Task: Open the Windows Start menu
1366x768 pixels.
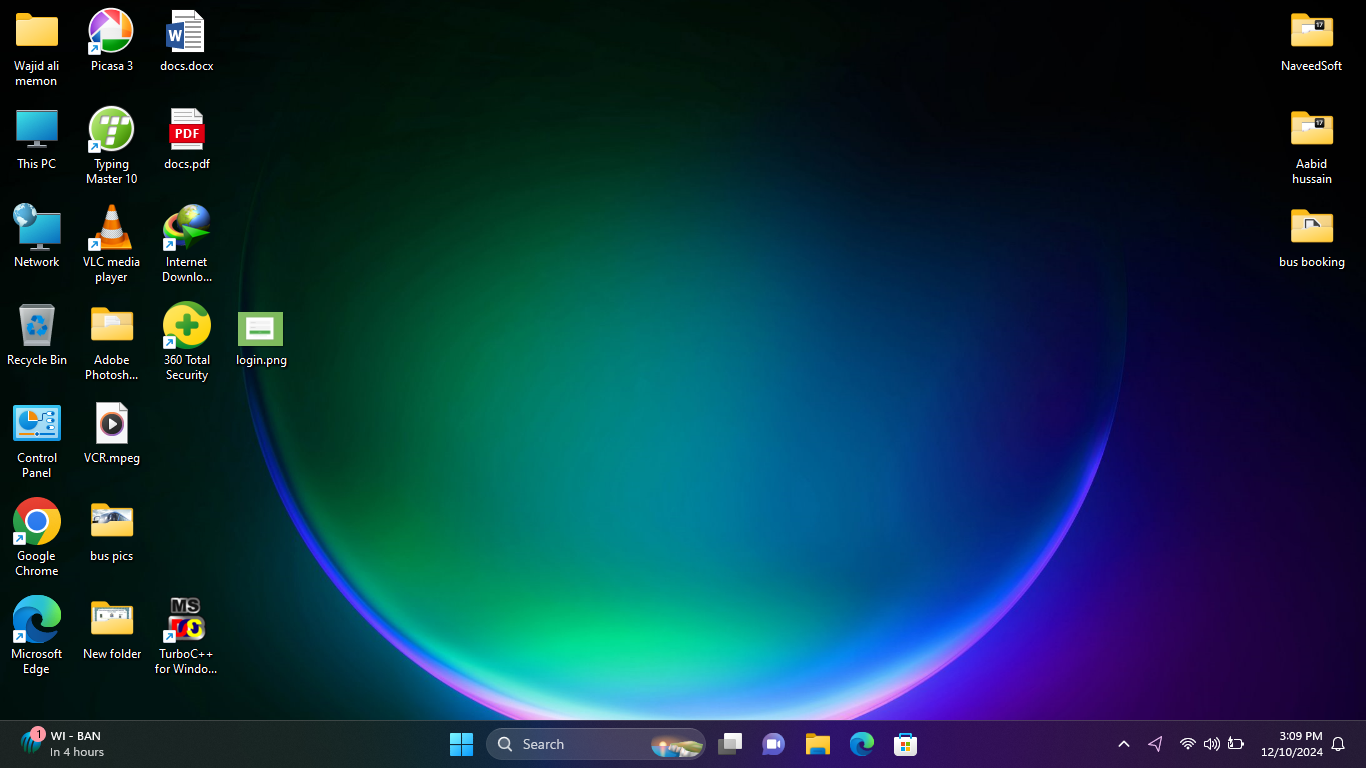Action: (461, 744)
